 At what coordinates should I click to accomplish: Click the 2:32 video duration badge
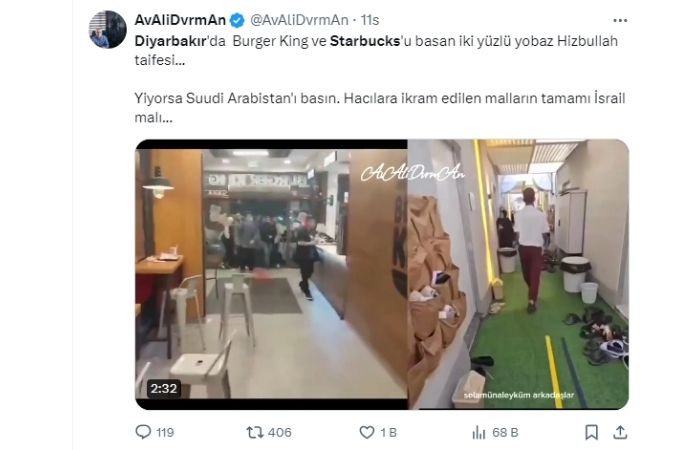point(164,388)
